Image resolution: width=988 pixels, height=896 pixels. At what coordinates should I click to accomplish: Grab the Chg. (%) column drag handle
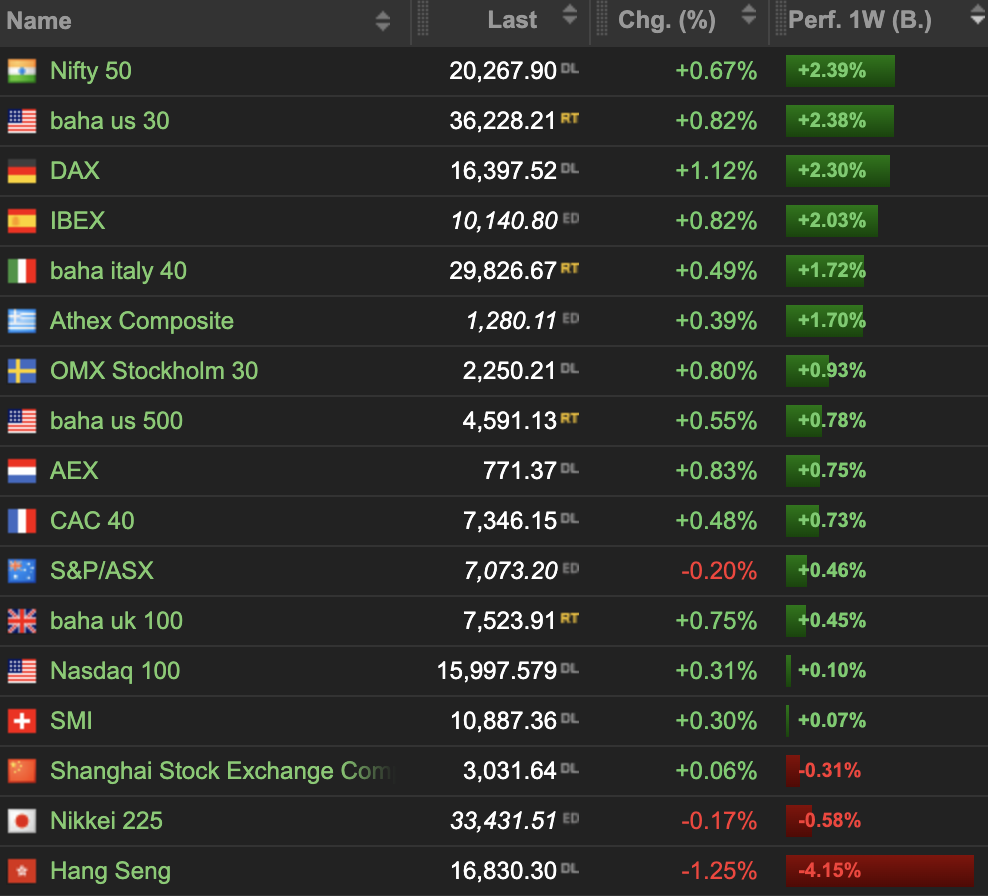[602, 19]
